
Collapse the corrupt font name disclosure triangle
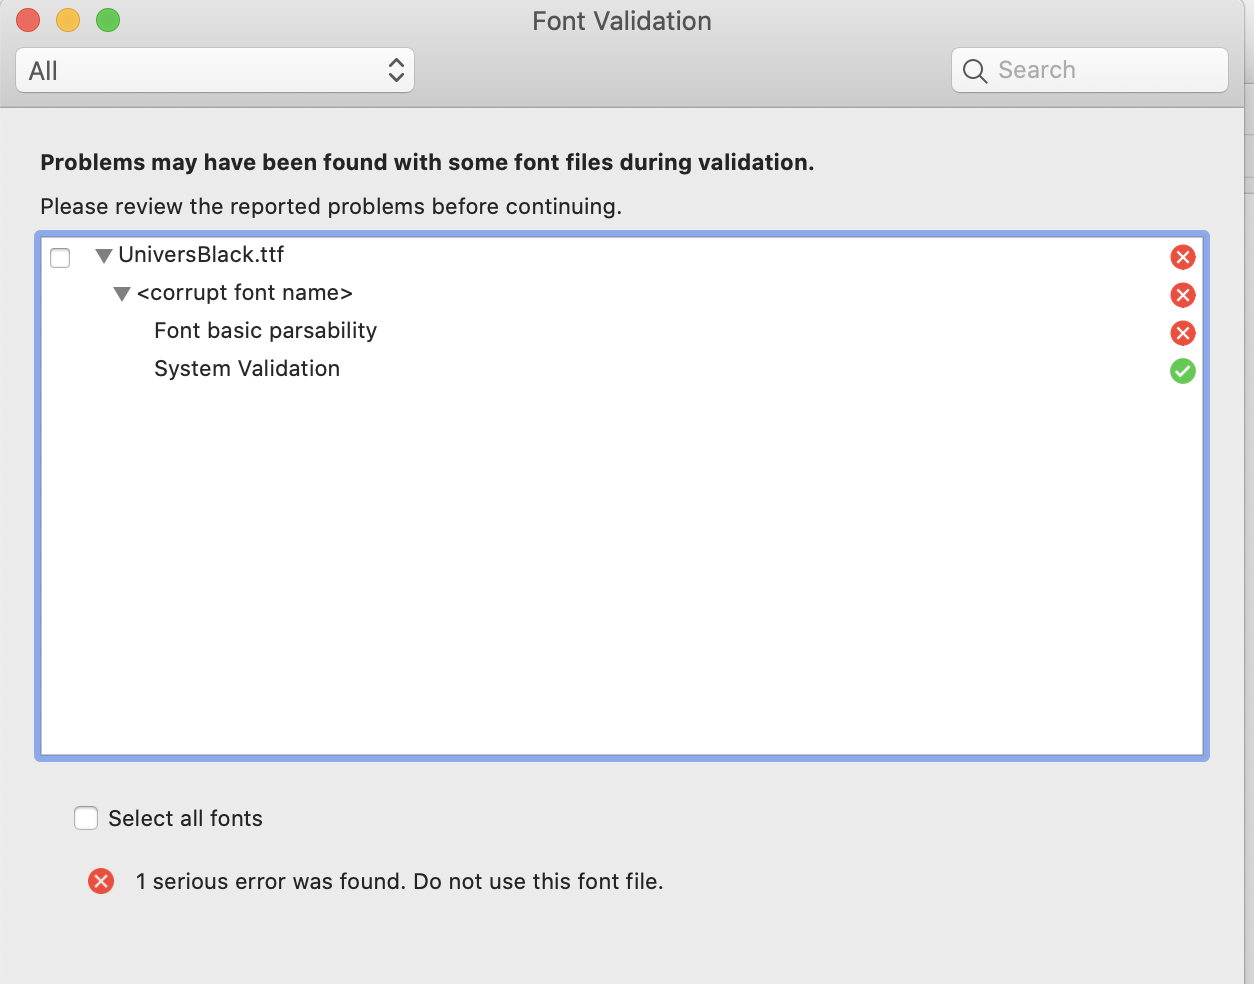[122, 294]
